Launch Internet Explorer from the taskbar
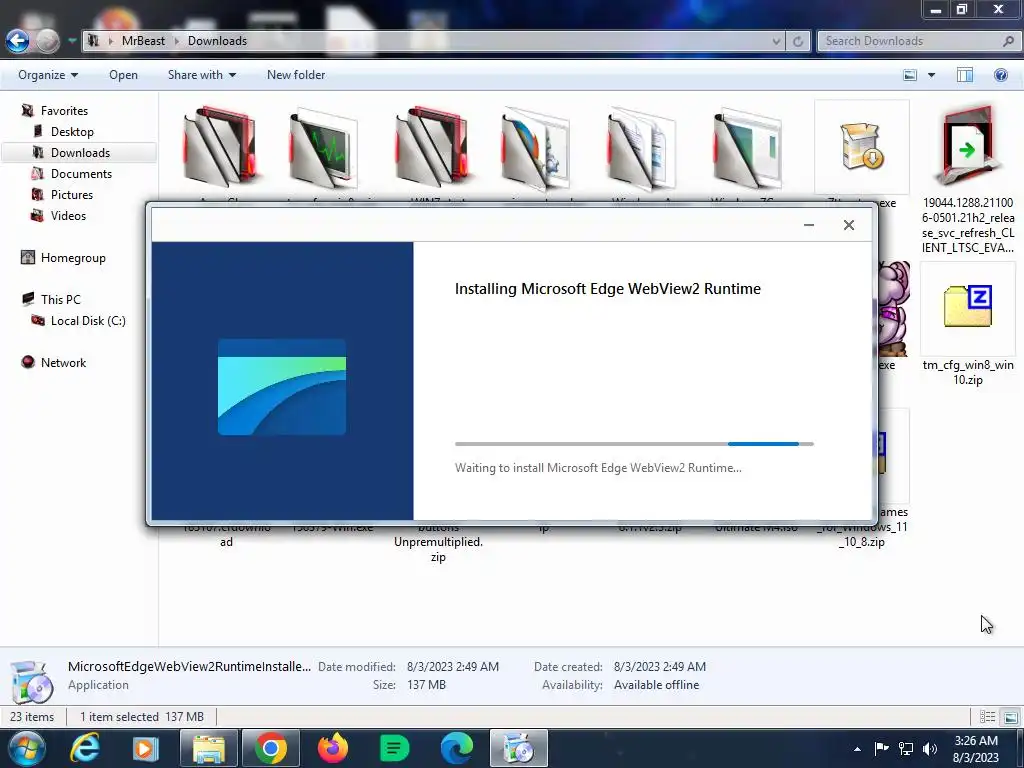 tap(86, 748)
